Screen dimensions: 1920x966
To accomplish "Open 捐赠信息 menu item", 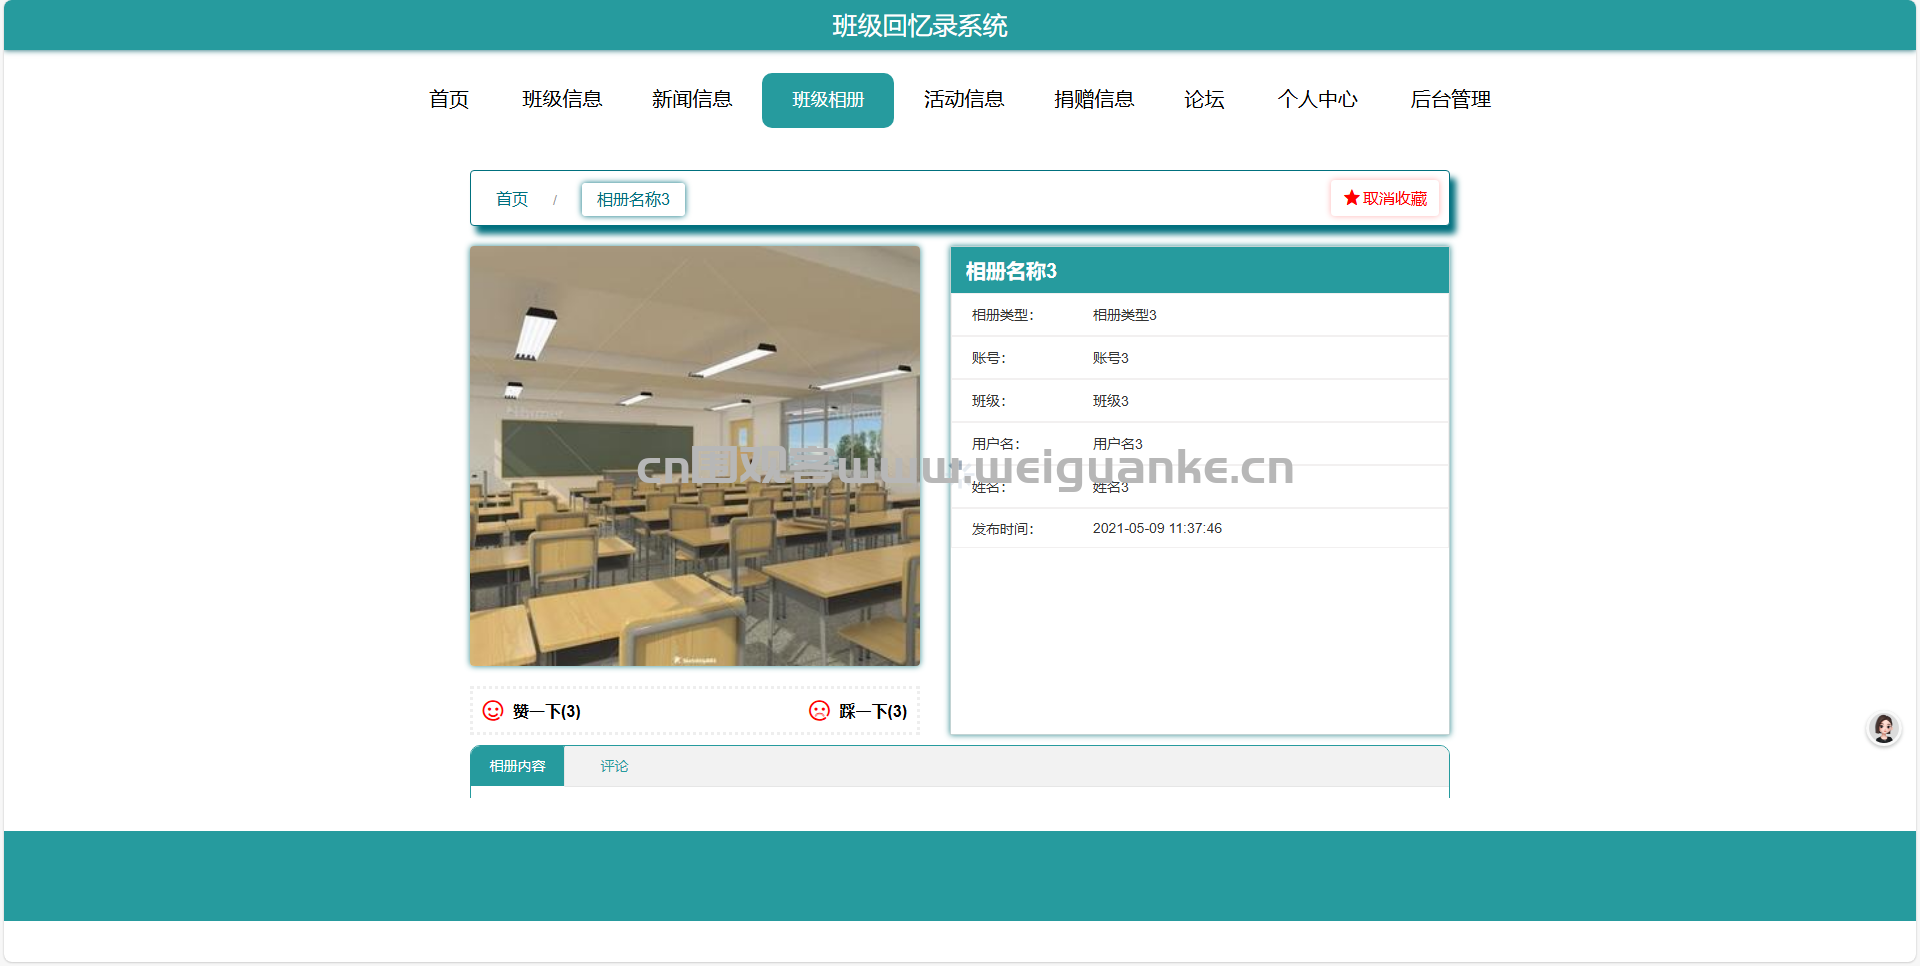I will coord(1094,99).
